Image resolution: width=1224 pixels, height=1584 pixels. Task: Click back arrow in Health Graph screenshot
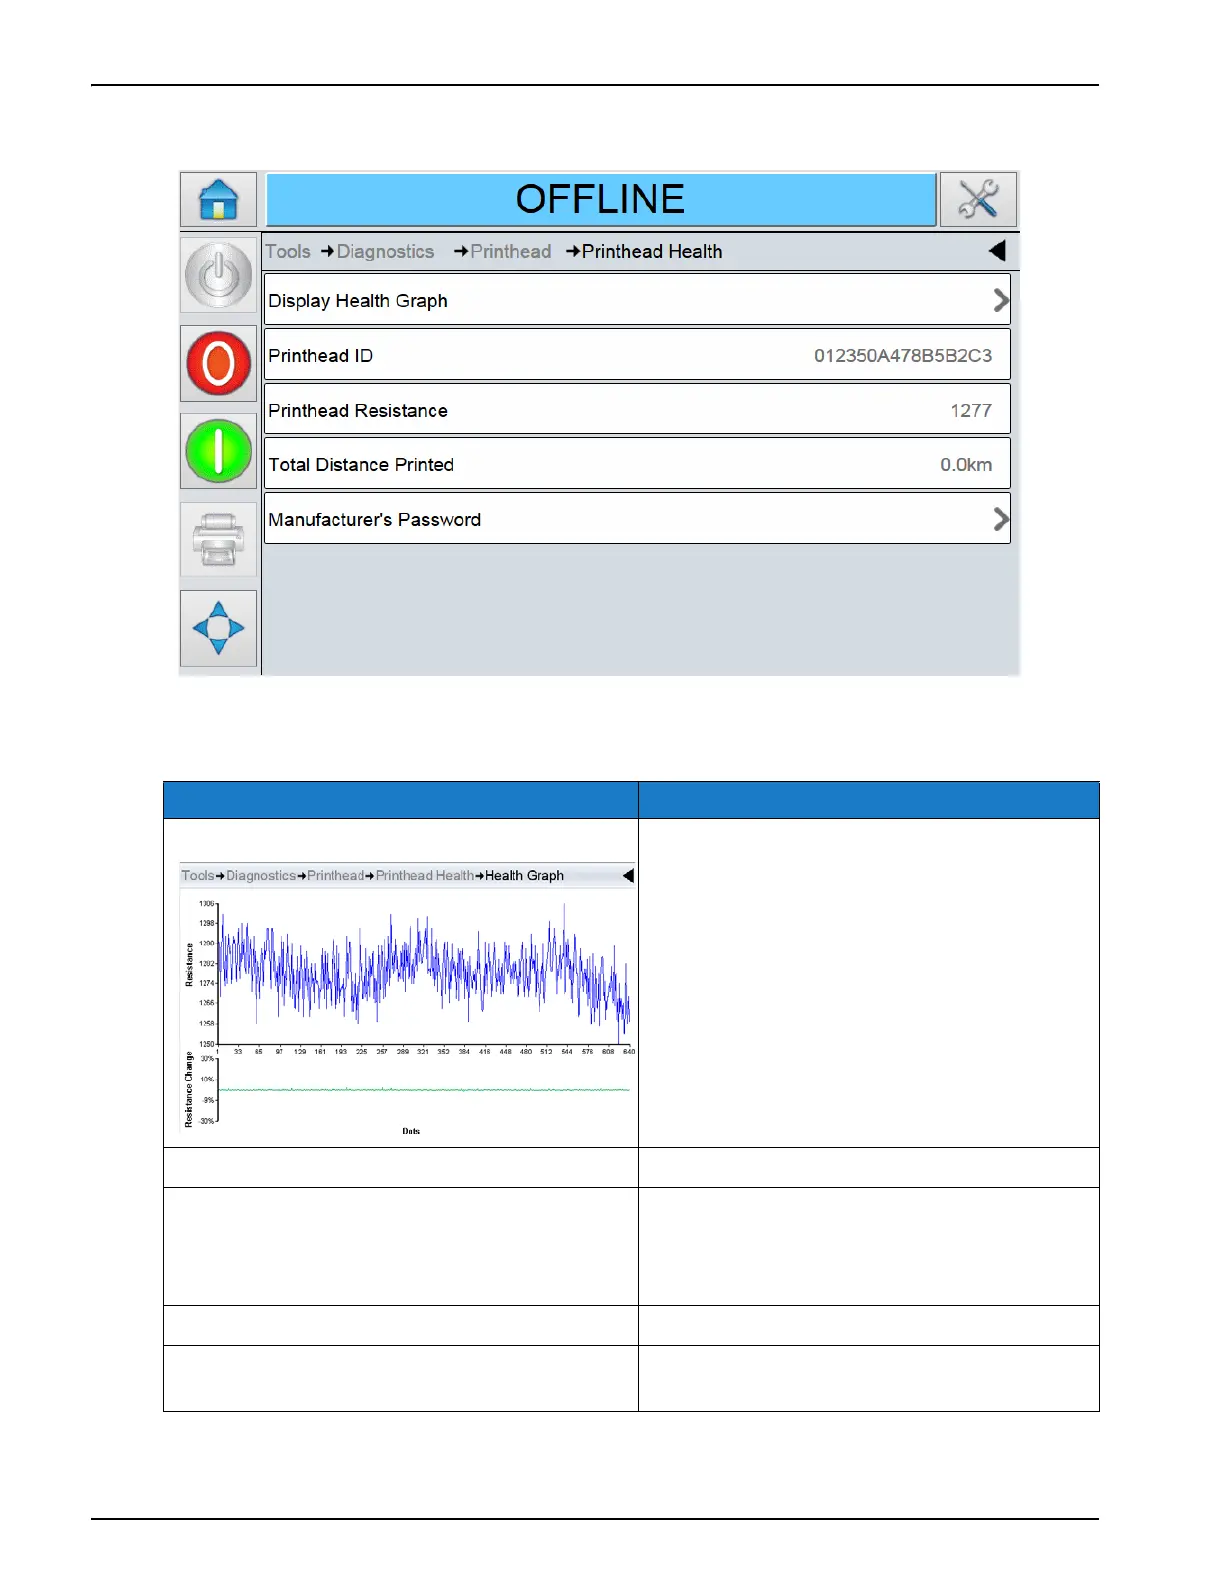[x=628, y=875]
